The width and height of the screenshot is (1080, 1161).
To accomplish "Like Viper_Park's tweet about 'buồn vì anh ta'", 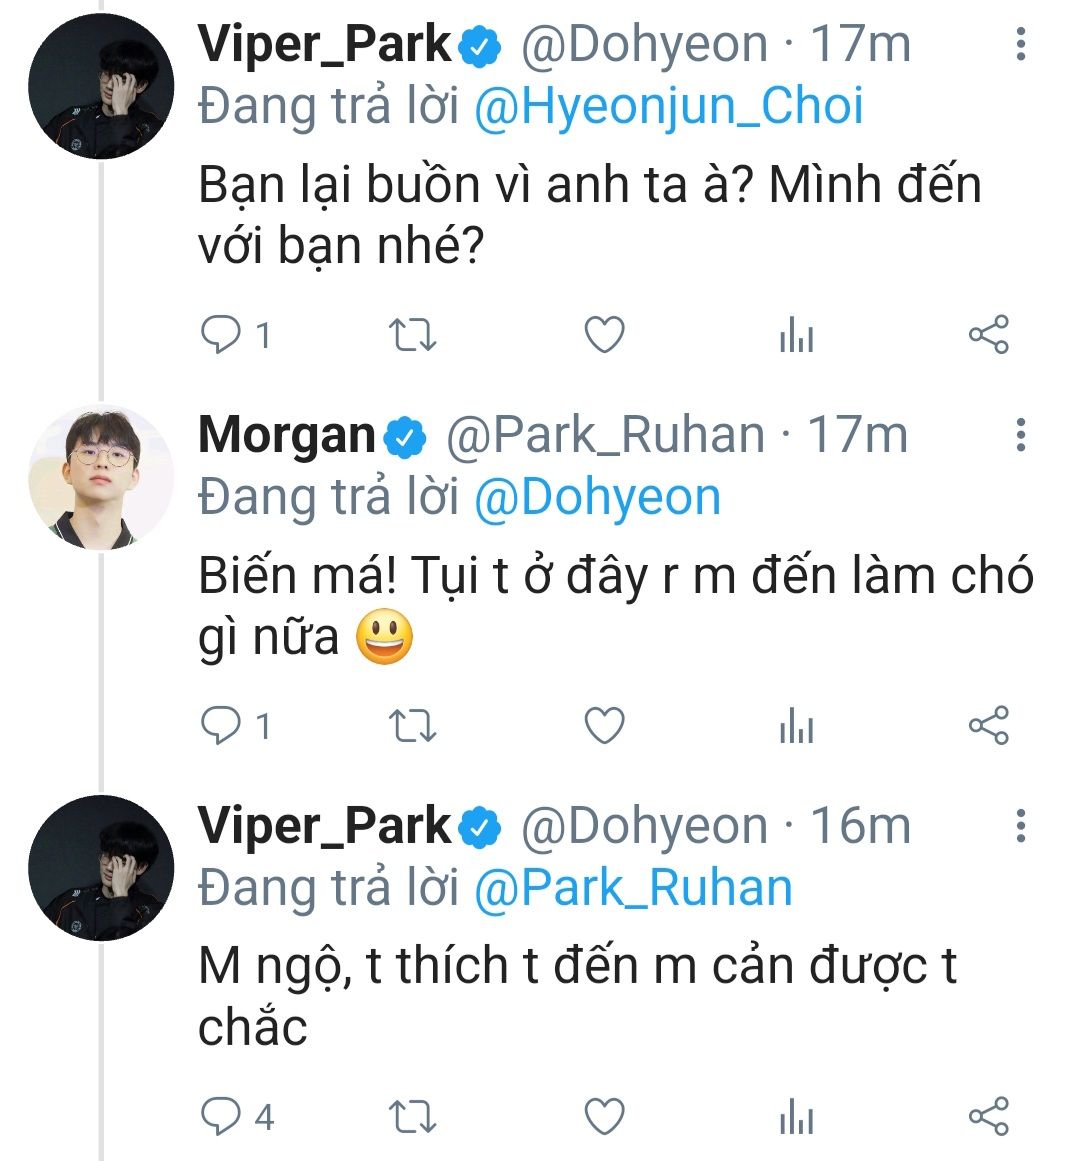I will tap(604, 335).
